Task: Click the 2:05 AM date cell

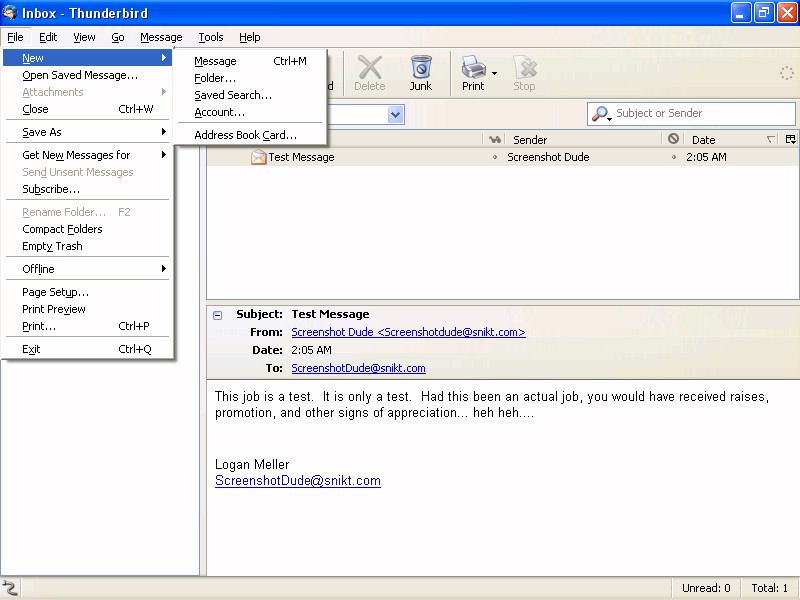Action: [706, 157]
